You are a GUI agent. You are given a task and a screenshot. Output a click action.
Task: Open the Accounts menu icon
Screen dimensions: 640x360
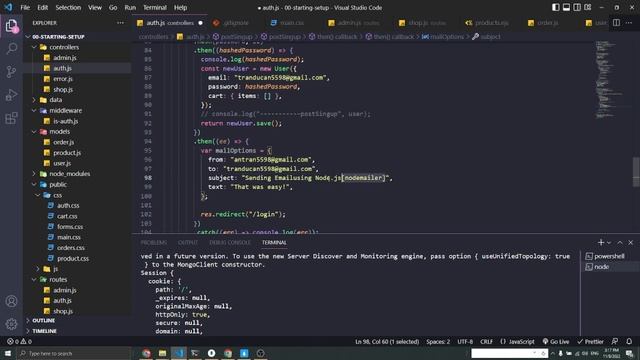[x=11, y=301]
